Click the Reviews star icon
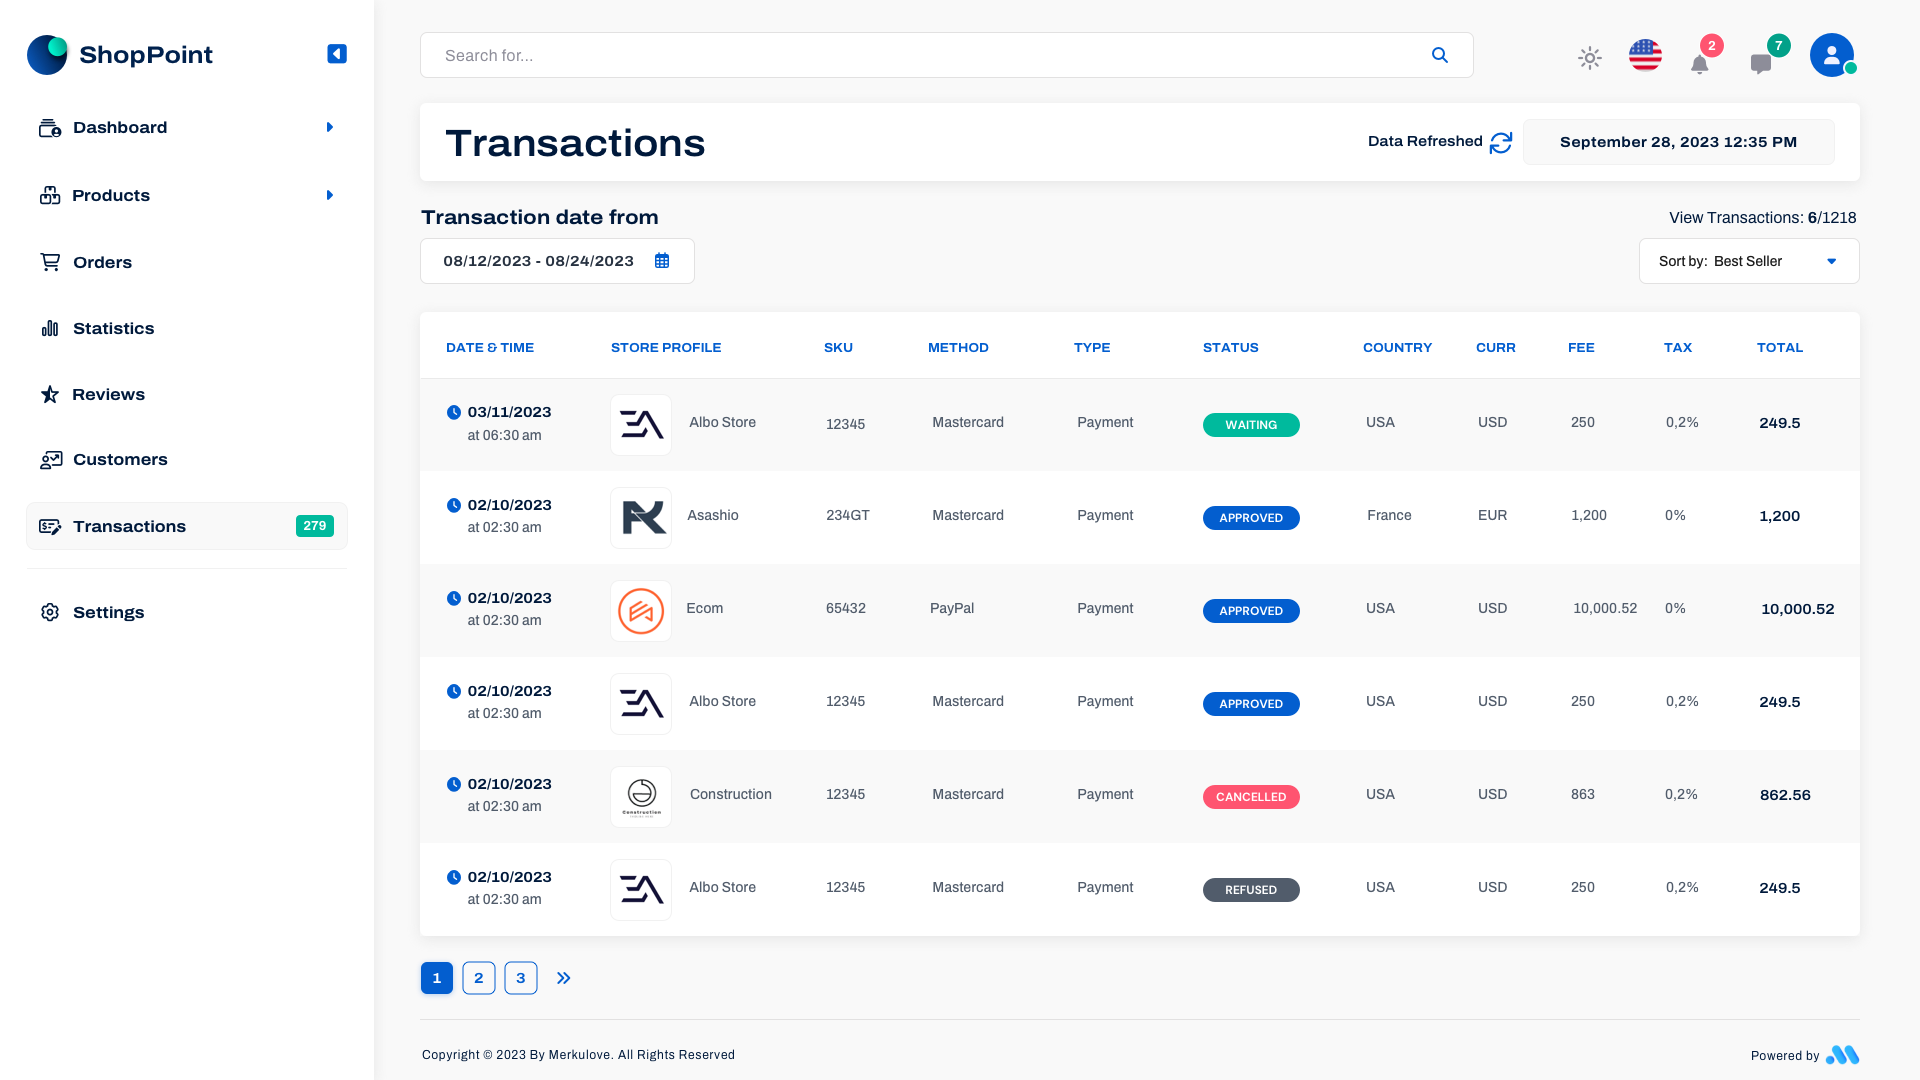Viewport: 1920px width, 1080px height. (50, 394)
